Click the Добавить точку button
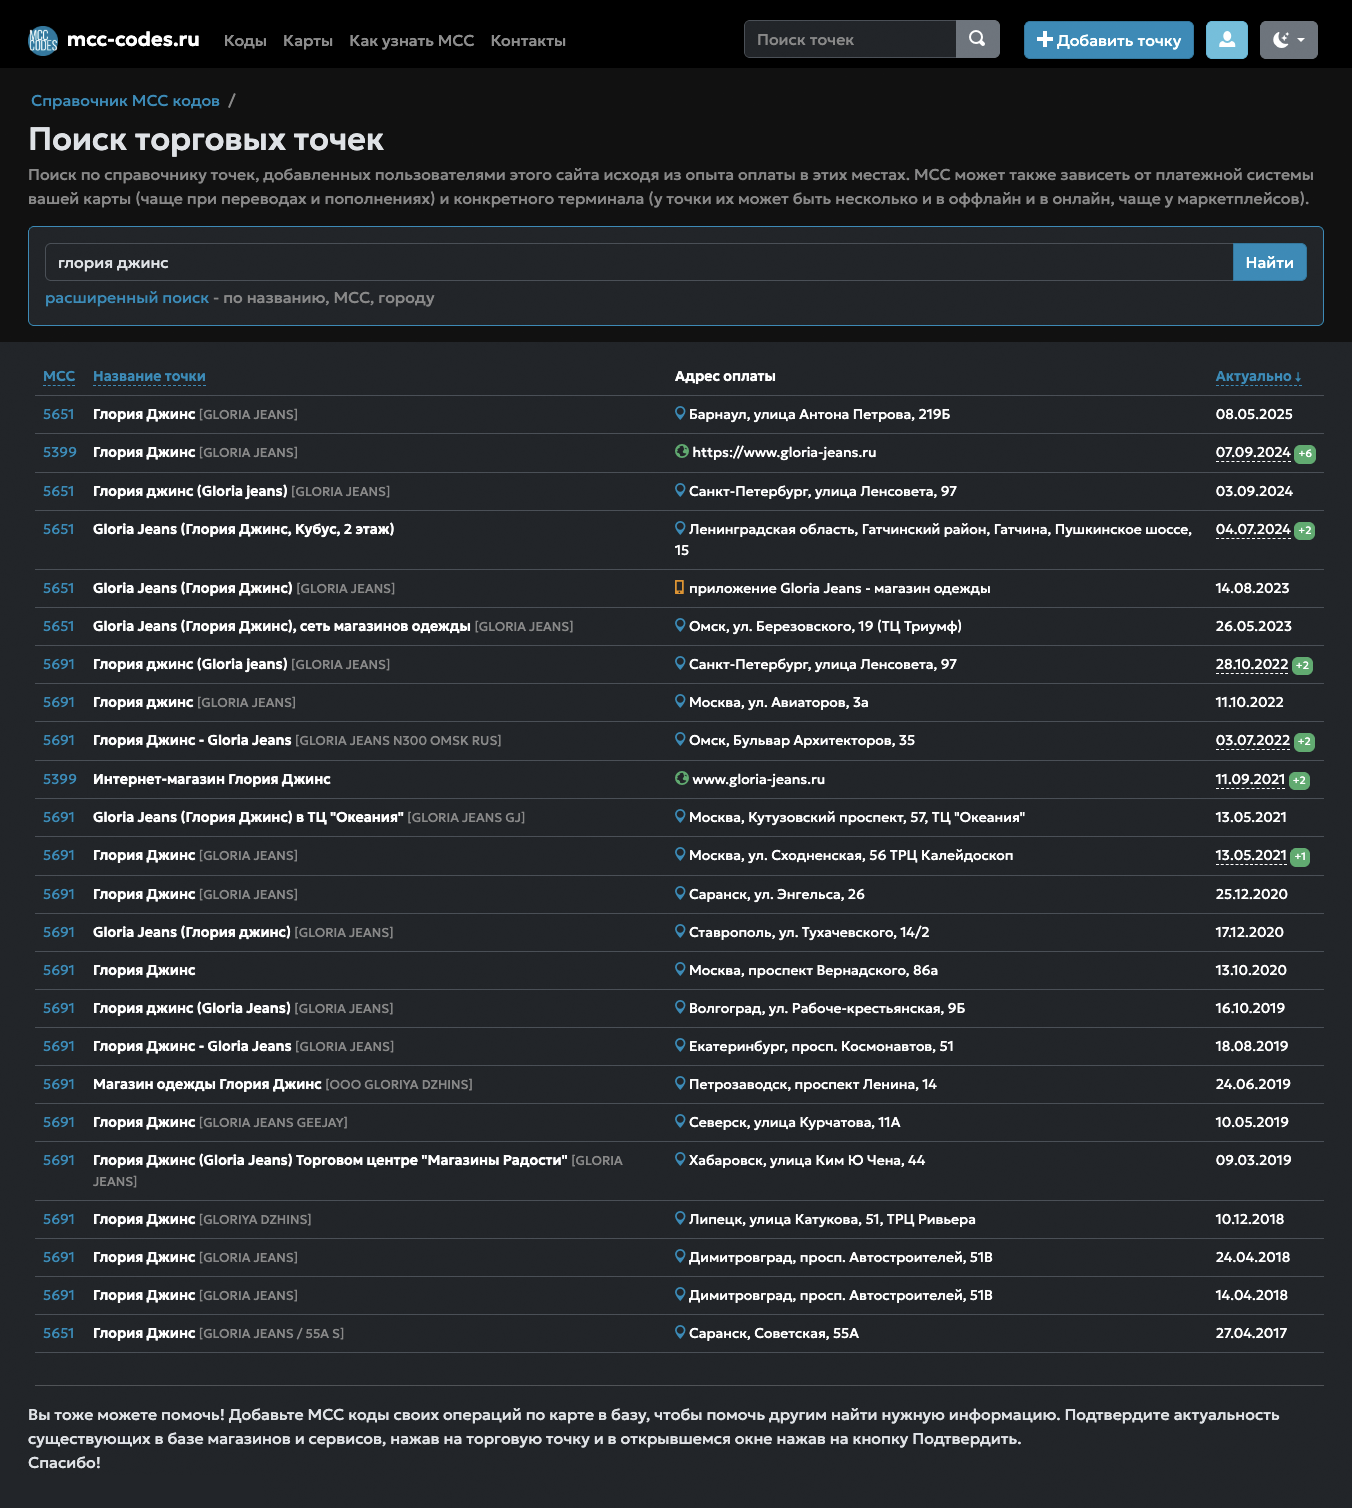The height and width of the screenshot is (1508, 1352). pyautogui.click(x=1109, y=40)
